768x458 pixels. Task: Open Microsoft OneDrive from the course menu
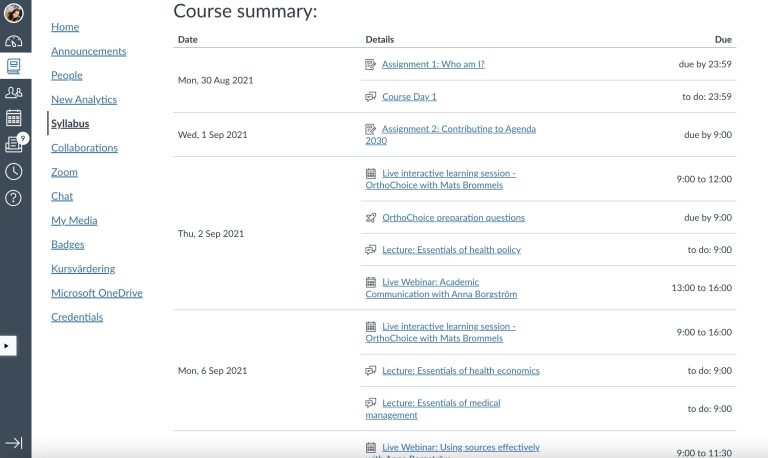tap(97, 293)
